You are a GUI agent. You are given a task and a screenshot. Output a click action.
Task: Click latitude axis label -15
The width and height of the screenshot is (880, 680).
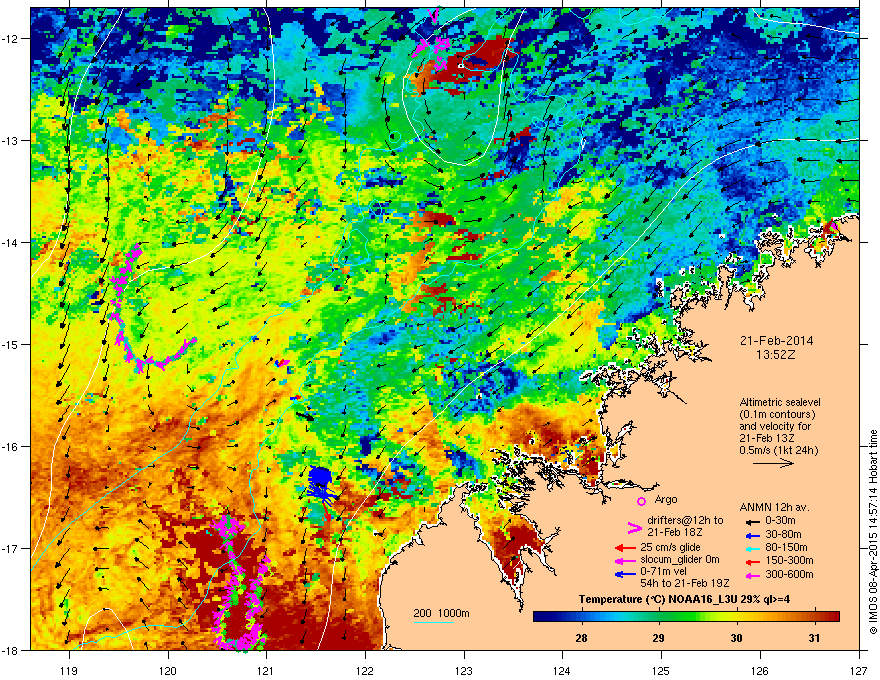tap(10, 344)
